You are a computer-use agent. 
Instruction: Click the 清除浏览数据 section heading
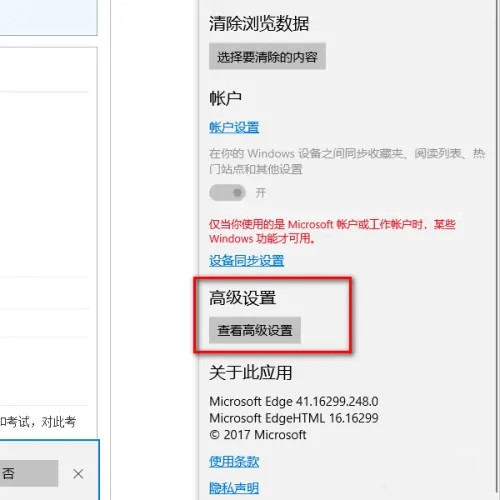pyautogui.click(x=259, y=24)
